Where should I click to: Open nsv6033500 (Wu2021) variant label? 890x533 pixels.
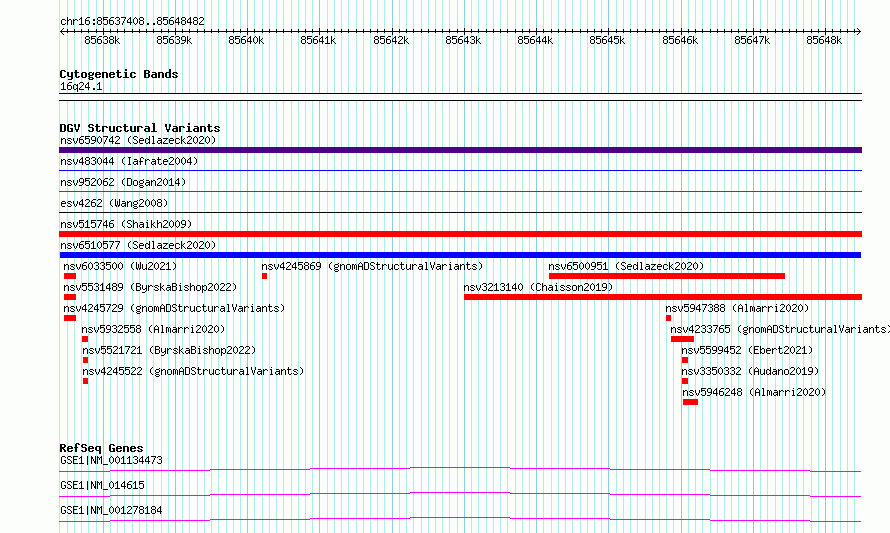click(x=120, y=266)
